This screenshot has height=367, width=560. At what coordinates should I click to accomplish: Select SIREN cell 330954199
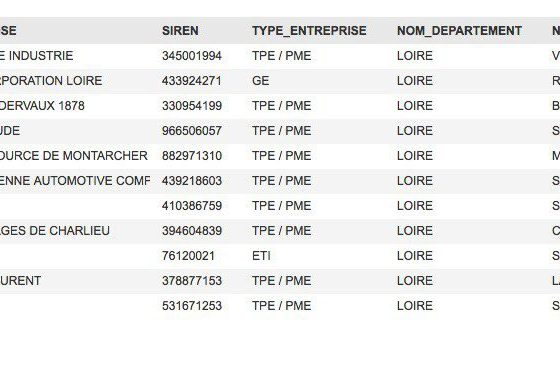[x=192, y=106]
